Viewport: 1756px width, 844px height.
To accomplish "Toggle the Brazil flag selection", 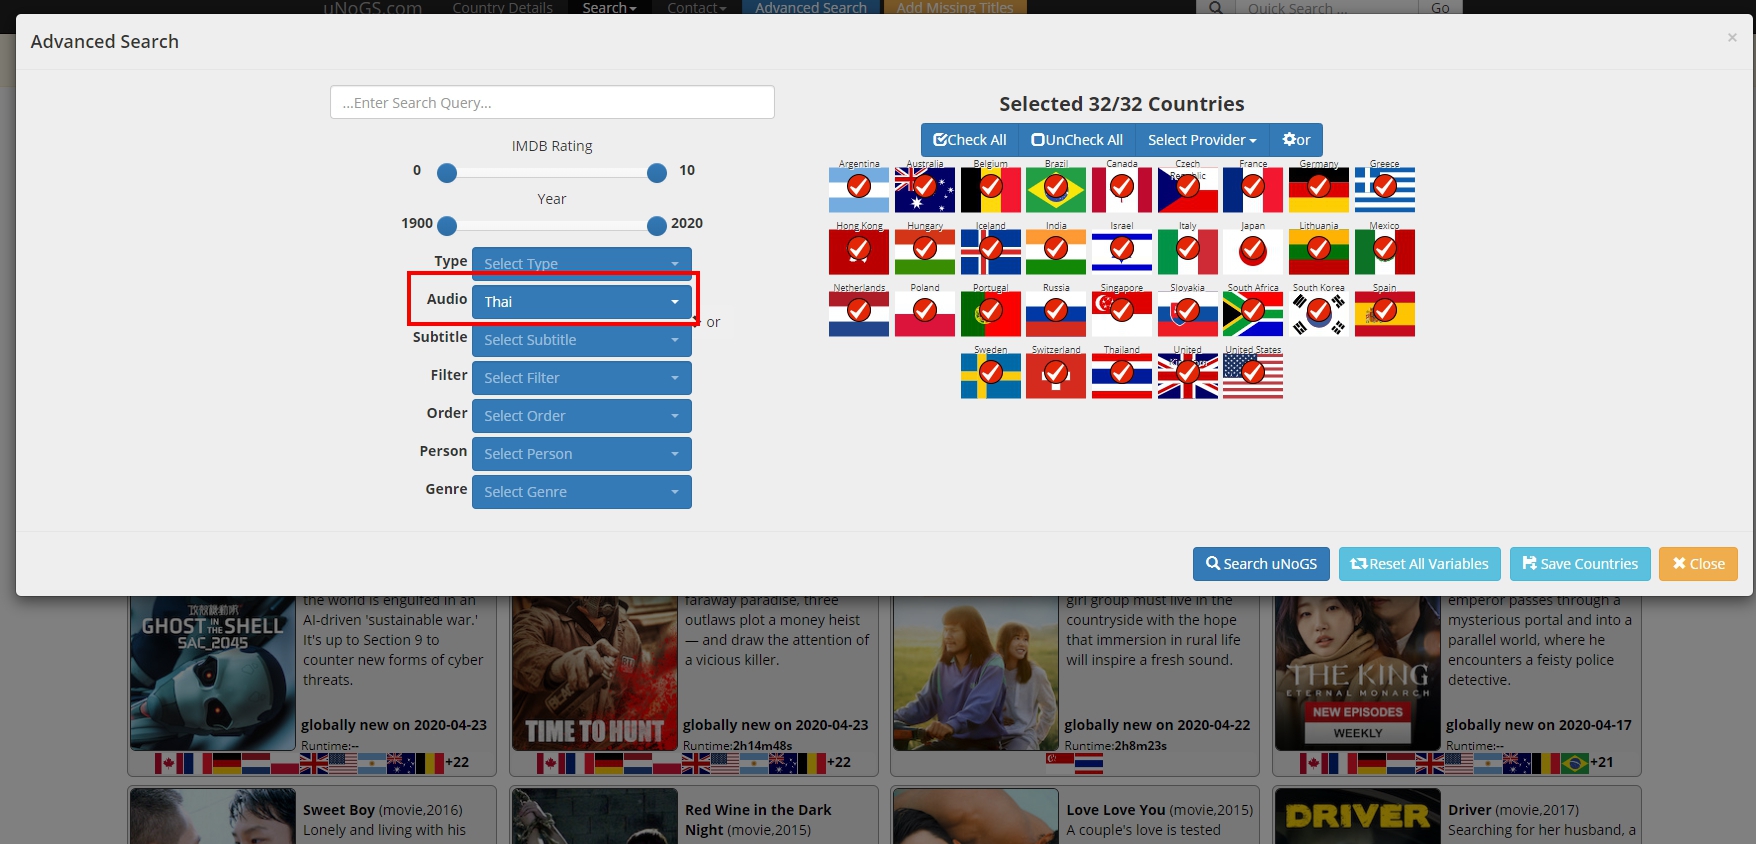I will tap(1056, 189).
